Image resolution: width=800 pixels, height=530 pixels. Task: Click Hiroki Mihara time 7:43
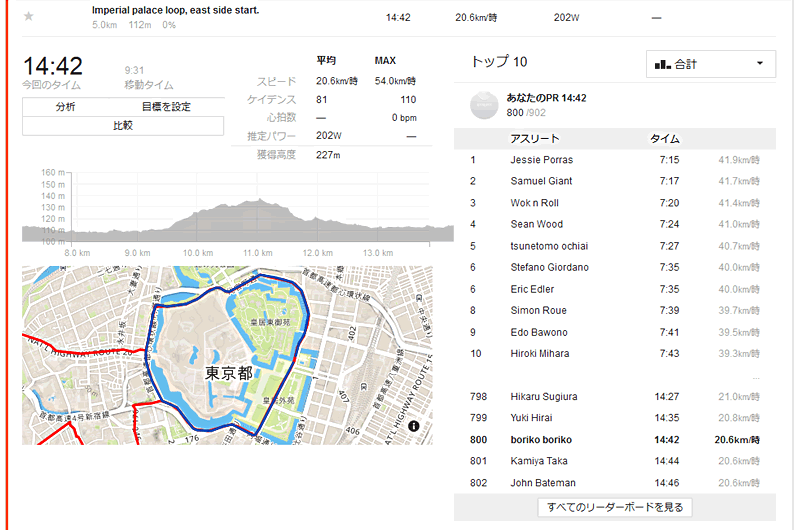pyautogui.click(x=669, y=353)
